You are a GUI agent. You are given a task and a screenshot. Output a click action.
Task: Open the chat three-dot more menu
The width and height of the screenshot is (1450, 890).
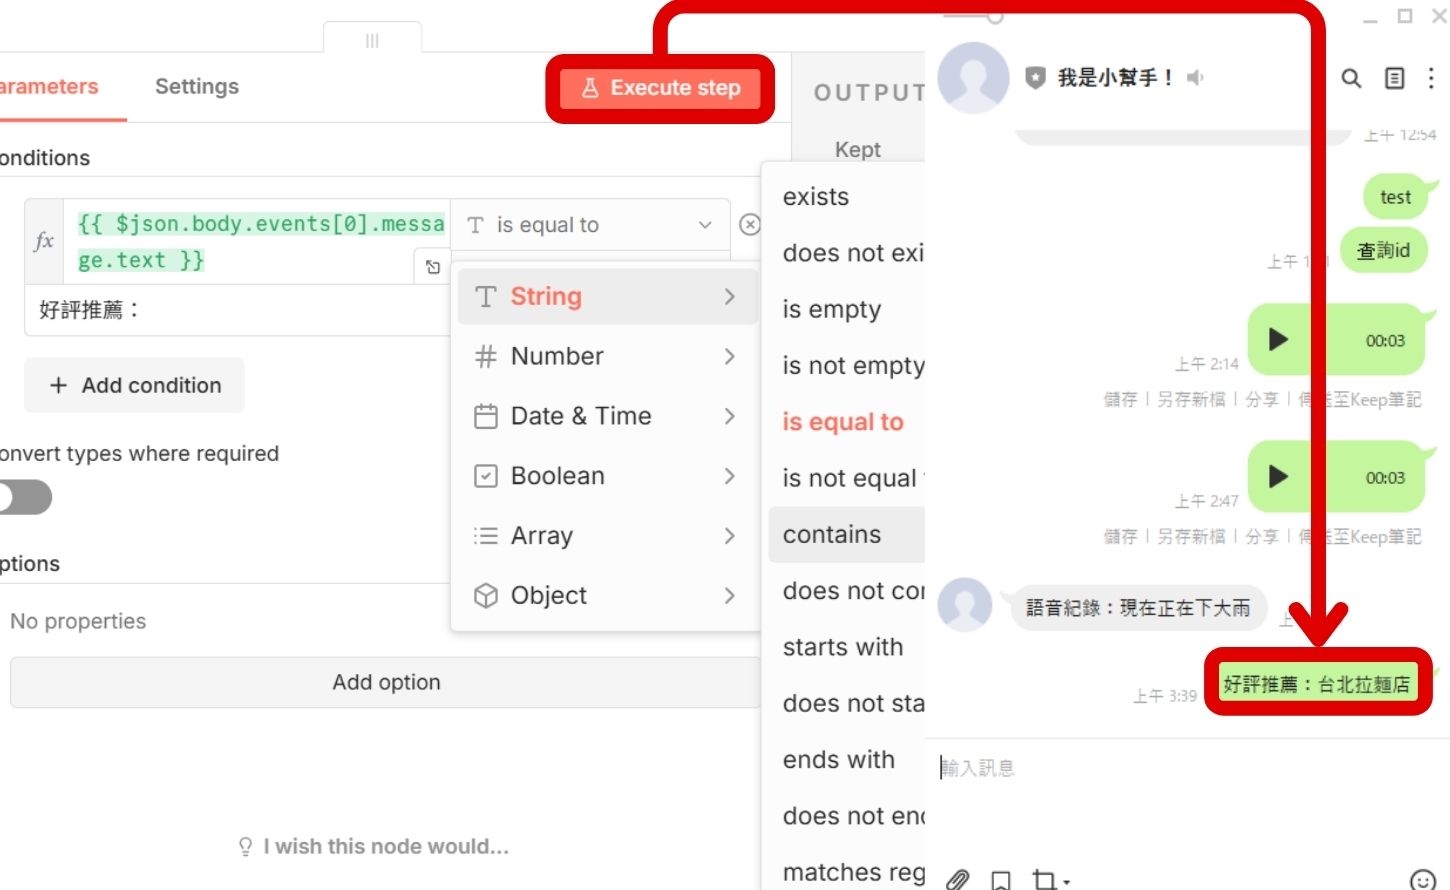[x=1431, y=78]
